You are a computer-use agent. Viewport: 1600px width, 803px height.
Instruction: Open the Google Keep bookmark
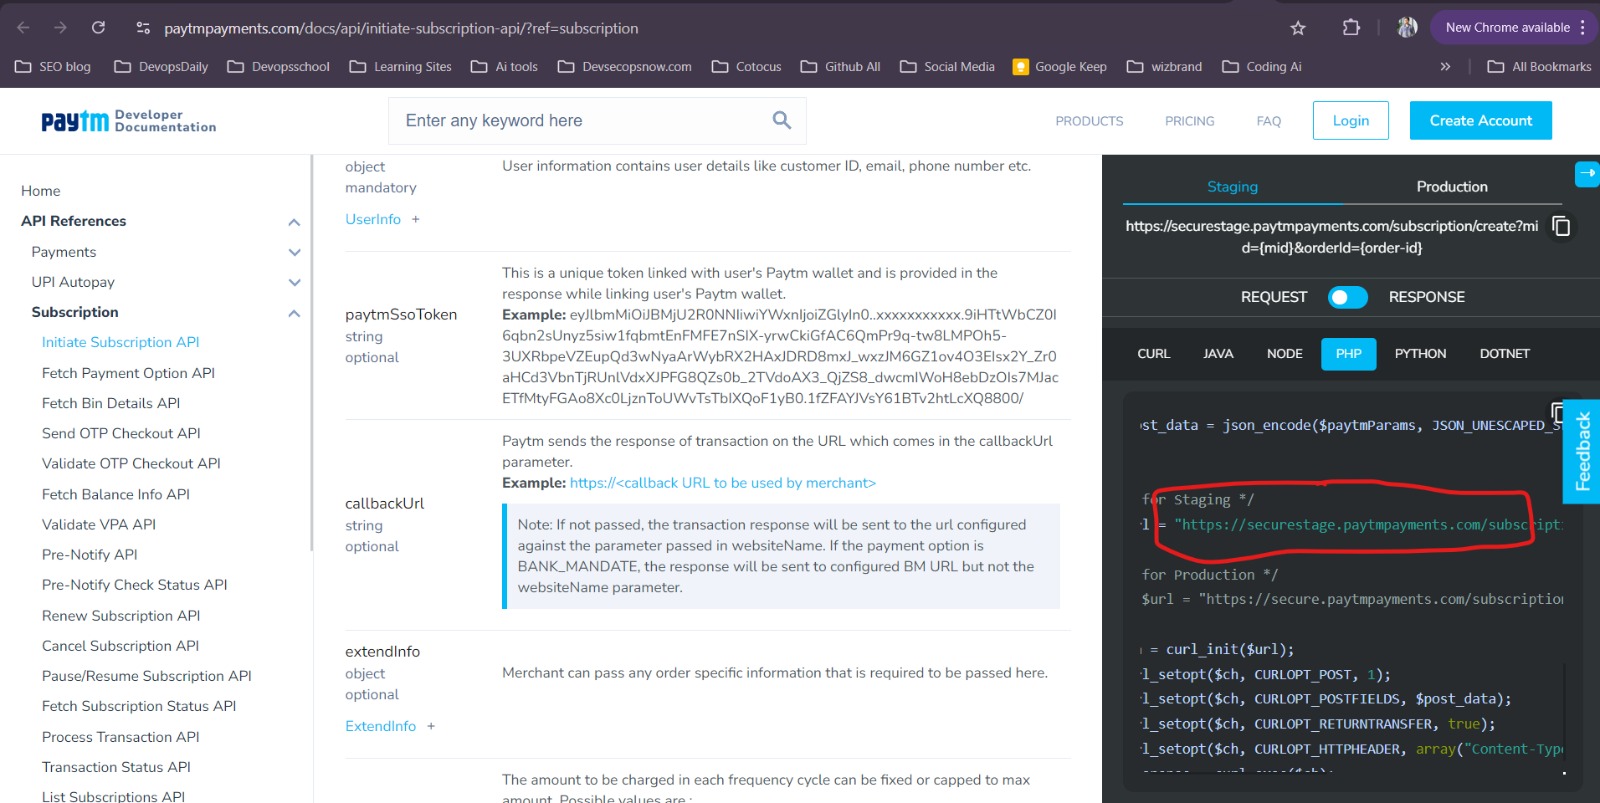[1059, 67]
